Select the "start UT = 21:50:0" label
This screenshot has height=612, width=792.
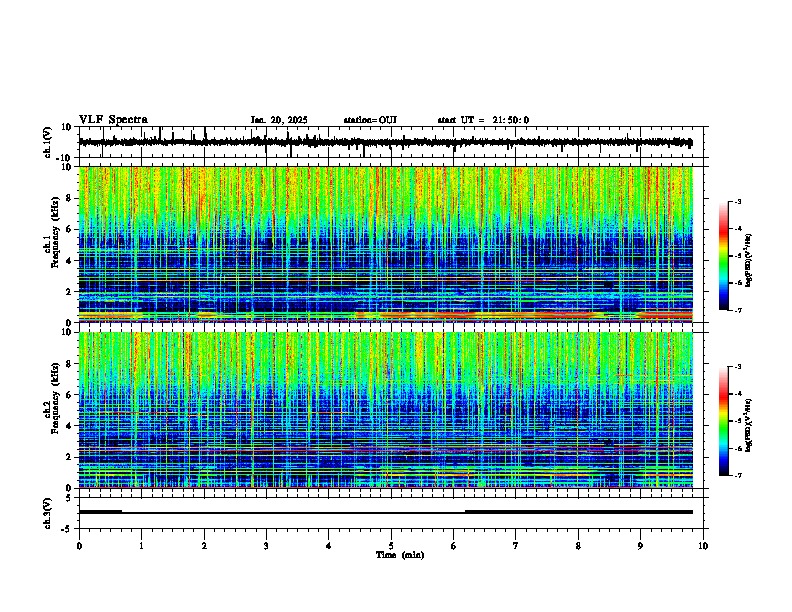pos(483,120)
